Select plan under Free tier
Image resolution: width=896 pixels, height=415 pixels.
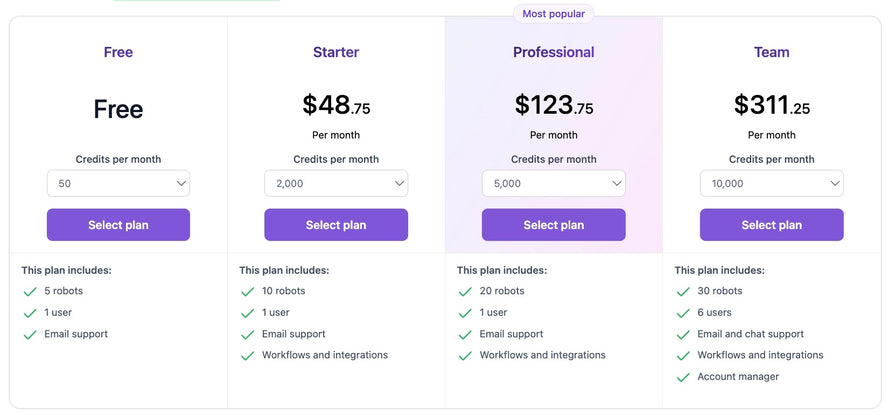pos(118,225)
